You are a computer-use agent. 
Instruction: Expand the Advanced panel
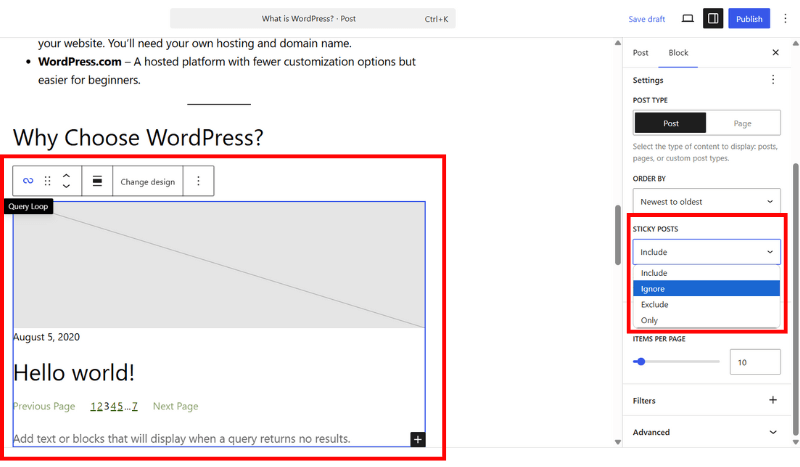click(x=706, y=432)
